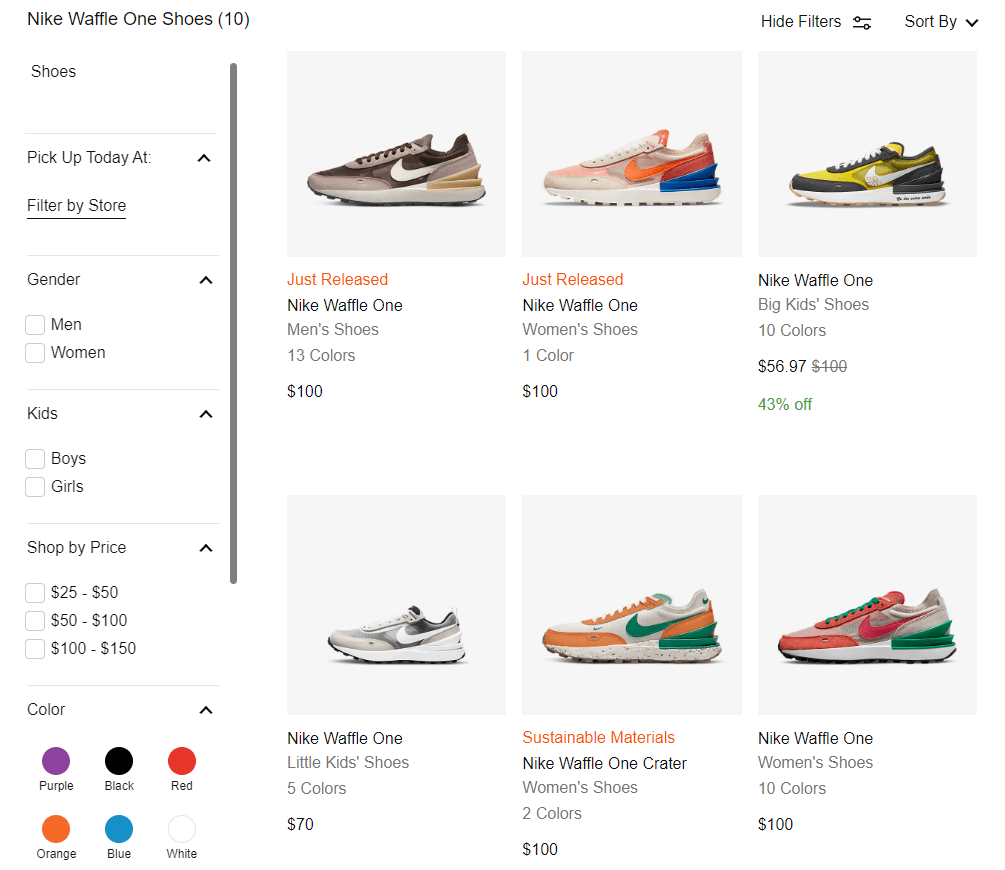Viewport: 1005px width, 870px height.
Task: Click the 1 Color text
Action: pyautogui.click(x=548, y=356)
